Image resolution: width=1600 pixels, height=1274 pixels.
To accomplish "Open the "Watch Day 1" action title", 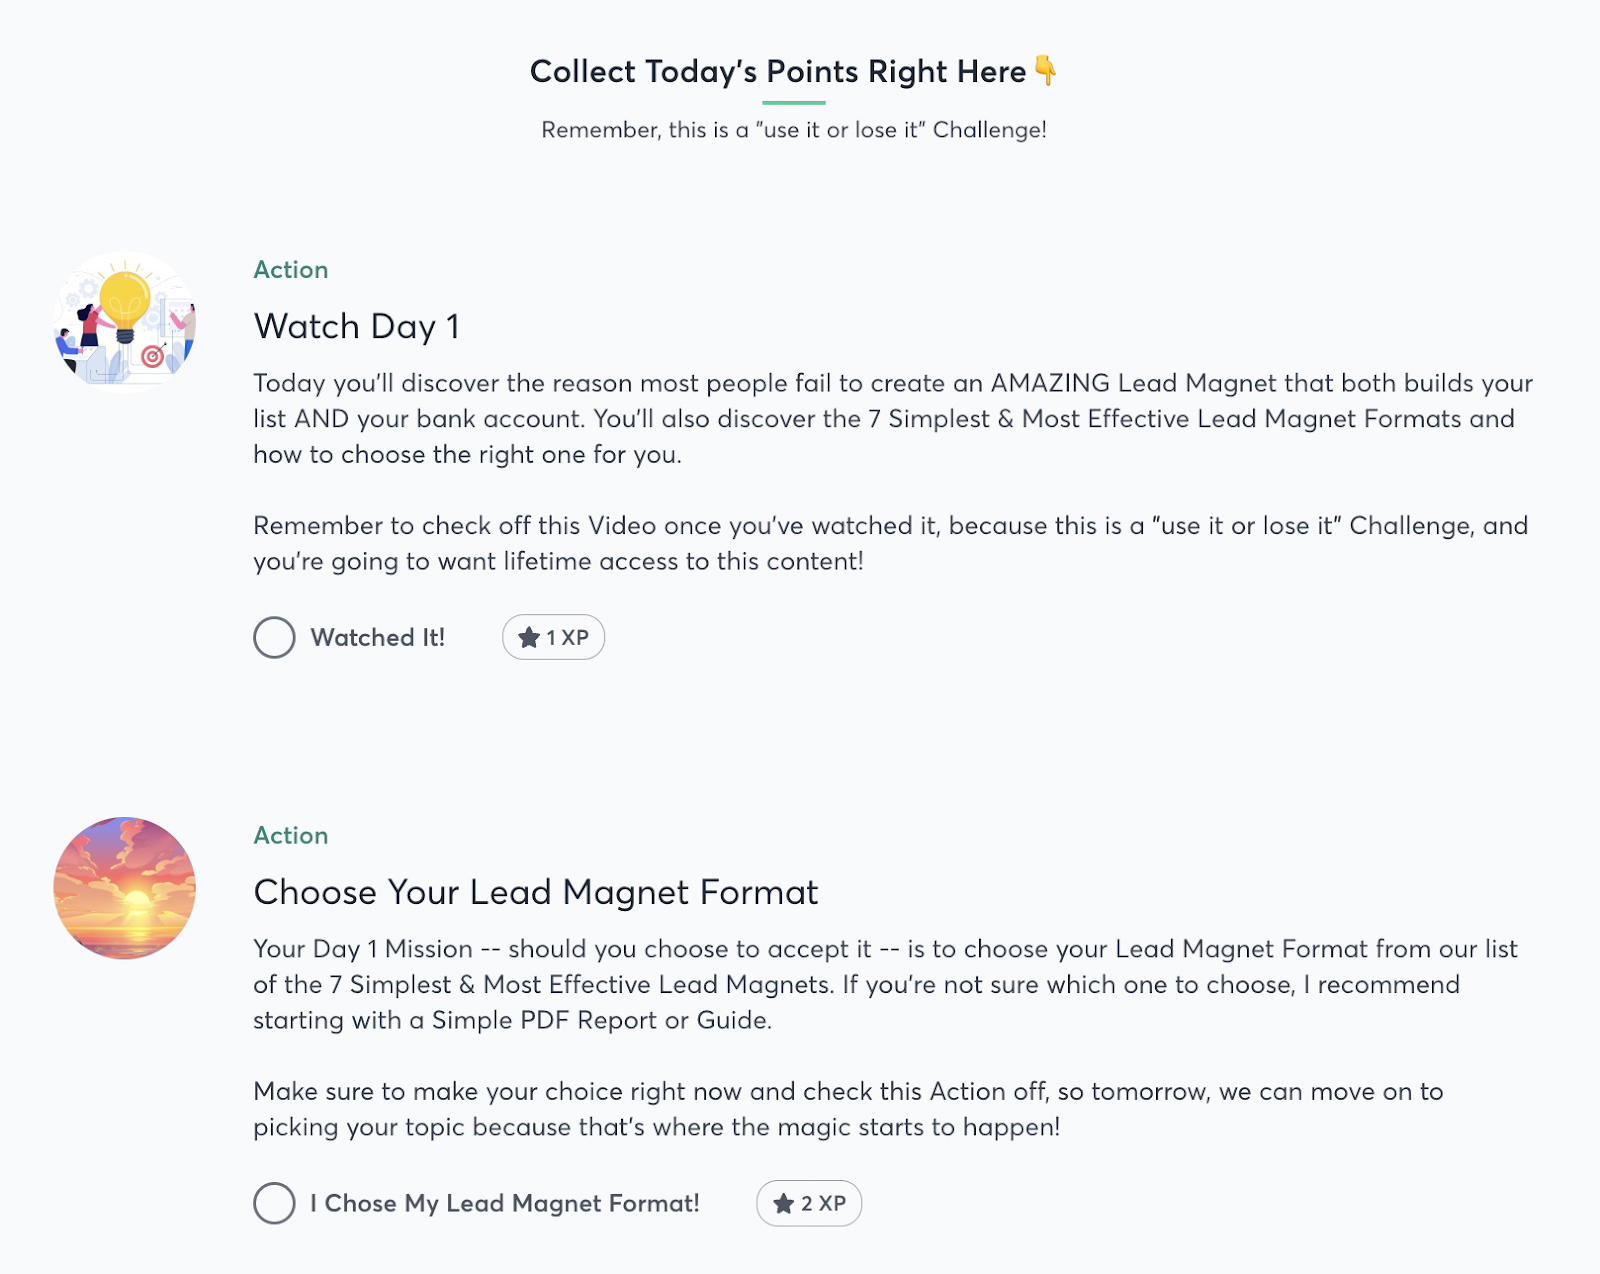I will (357, 327).
